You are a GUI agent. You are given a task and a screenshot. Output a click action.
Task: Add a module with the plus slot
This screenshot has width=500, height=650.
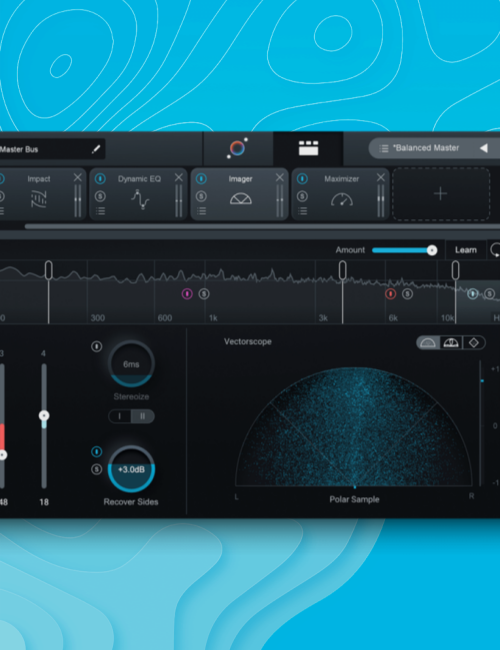coord(441,194)
